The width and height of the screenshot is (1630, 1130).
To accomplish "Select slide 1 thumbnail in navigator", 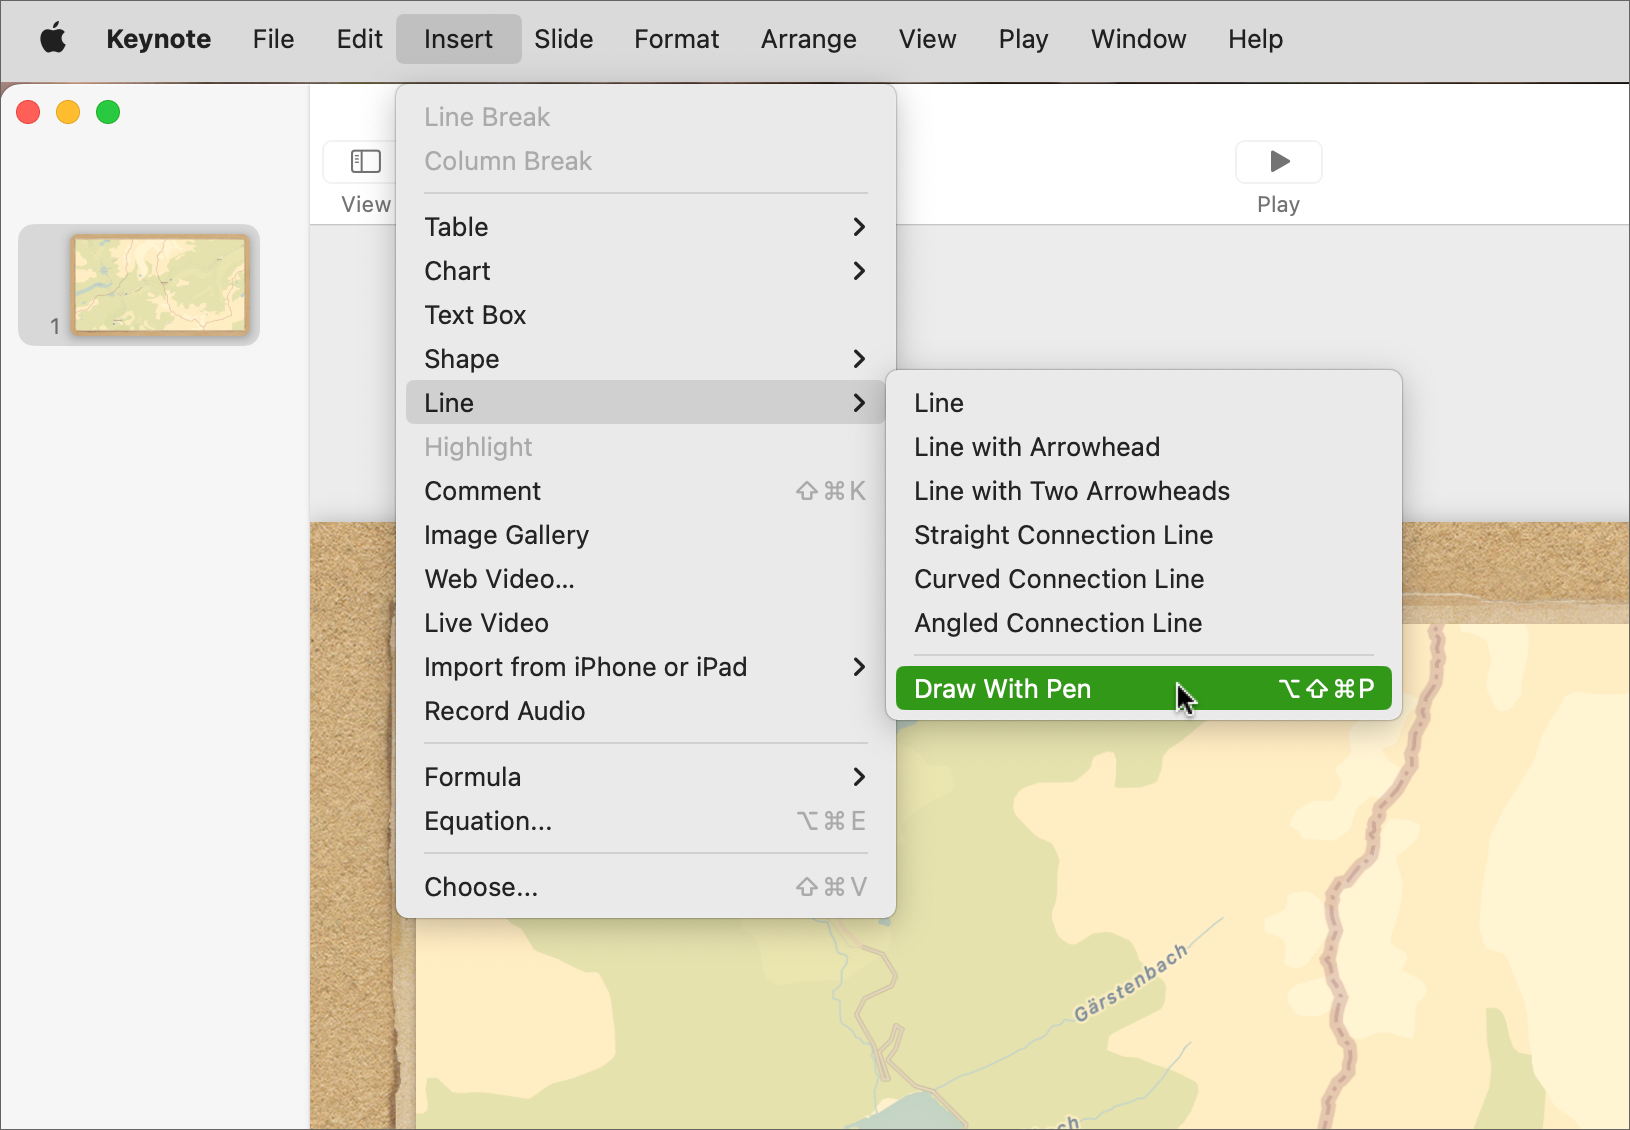I will click(159, 285).
